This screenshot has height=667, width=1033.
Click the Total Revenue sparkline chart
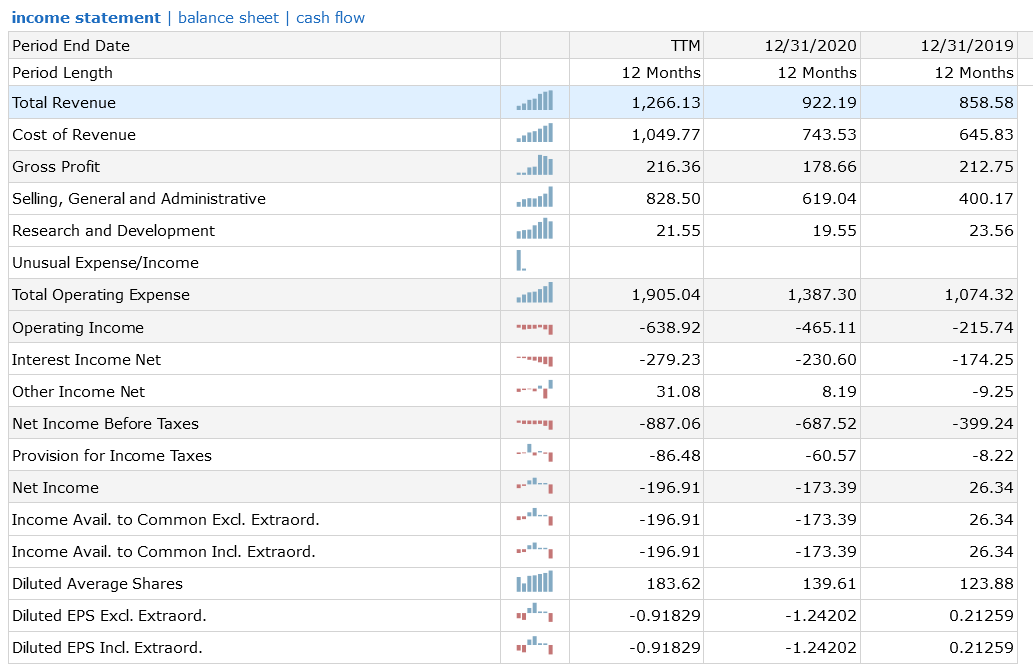(535, 102)
